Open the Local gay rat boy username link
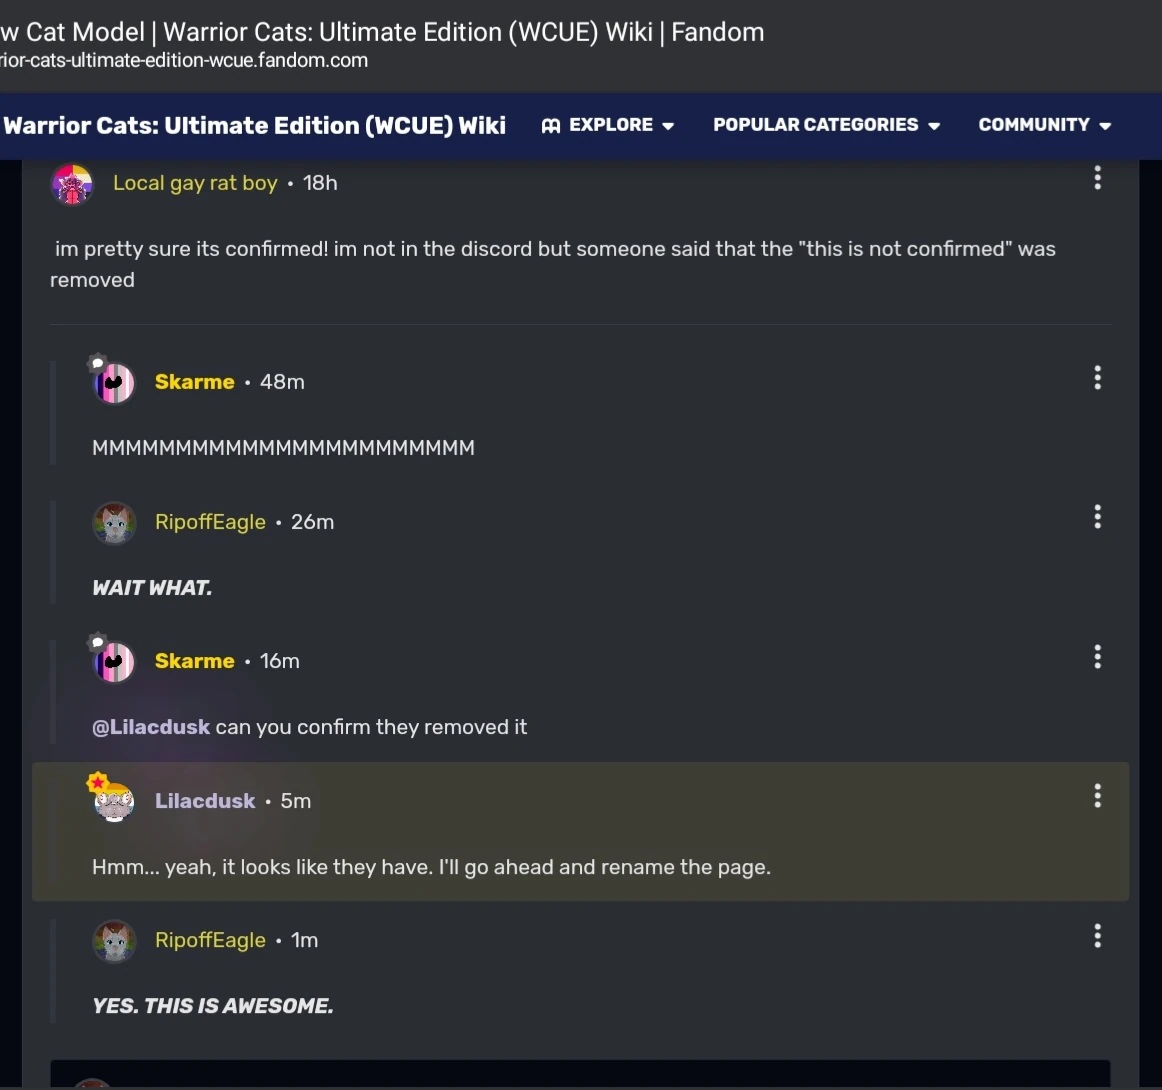The width and height of the screenshot is (1162, 1090). coord(195,183)
